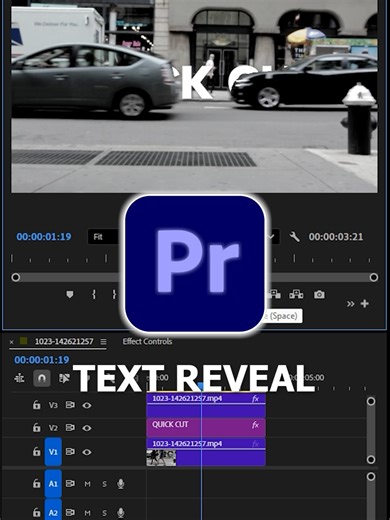This screenshot has height=520, width=390.
Task: Select the 1023-142621257 timeline tab
Action: pyautogui.click(x=64, y=341)
